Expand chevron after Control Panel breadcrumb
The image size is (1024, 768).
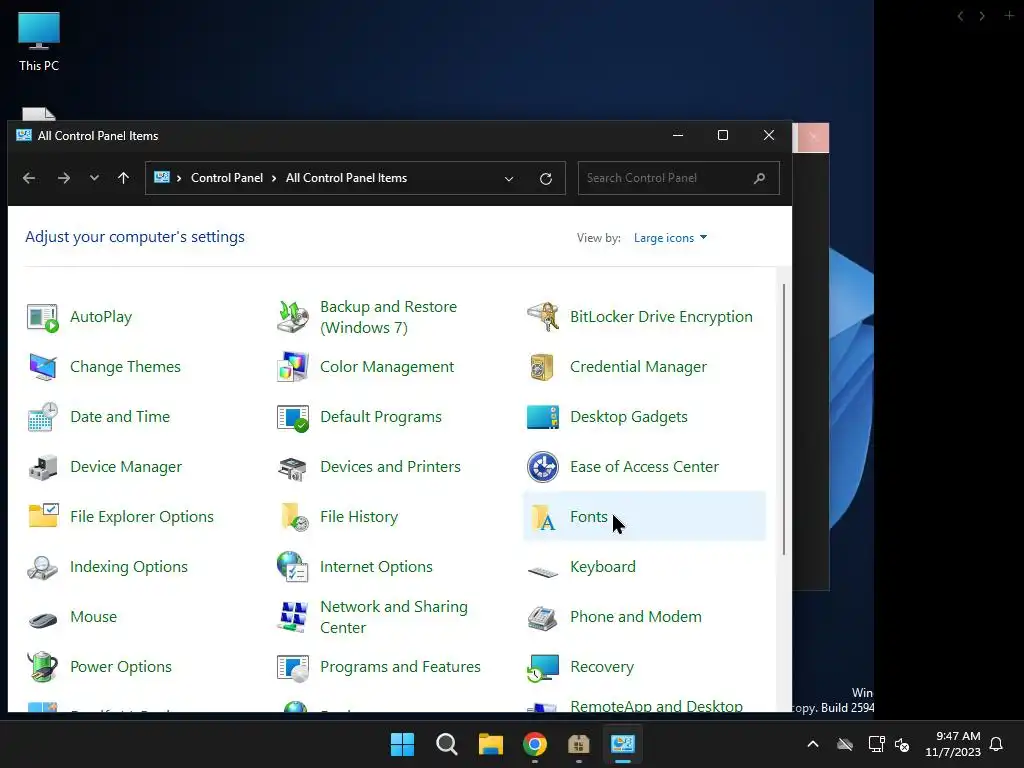coord(274,178)
